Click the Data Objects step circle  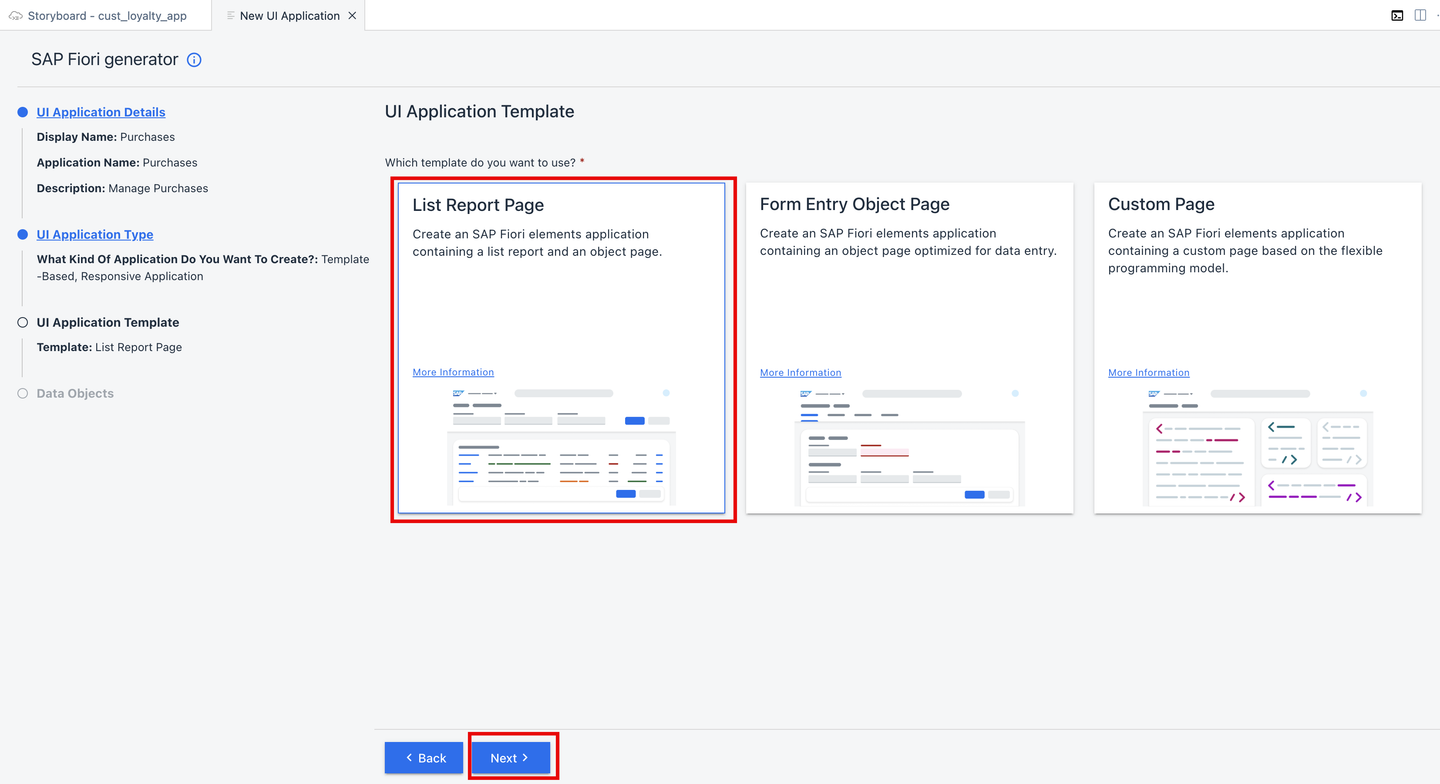[22, 393]
